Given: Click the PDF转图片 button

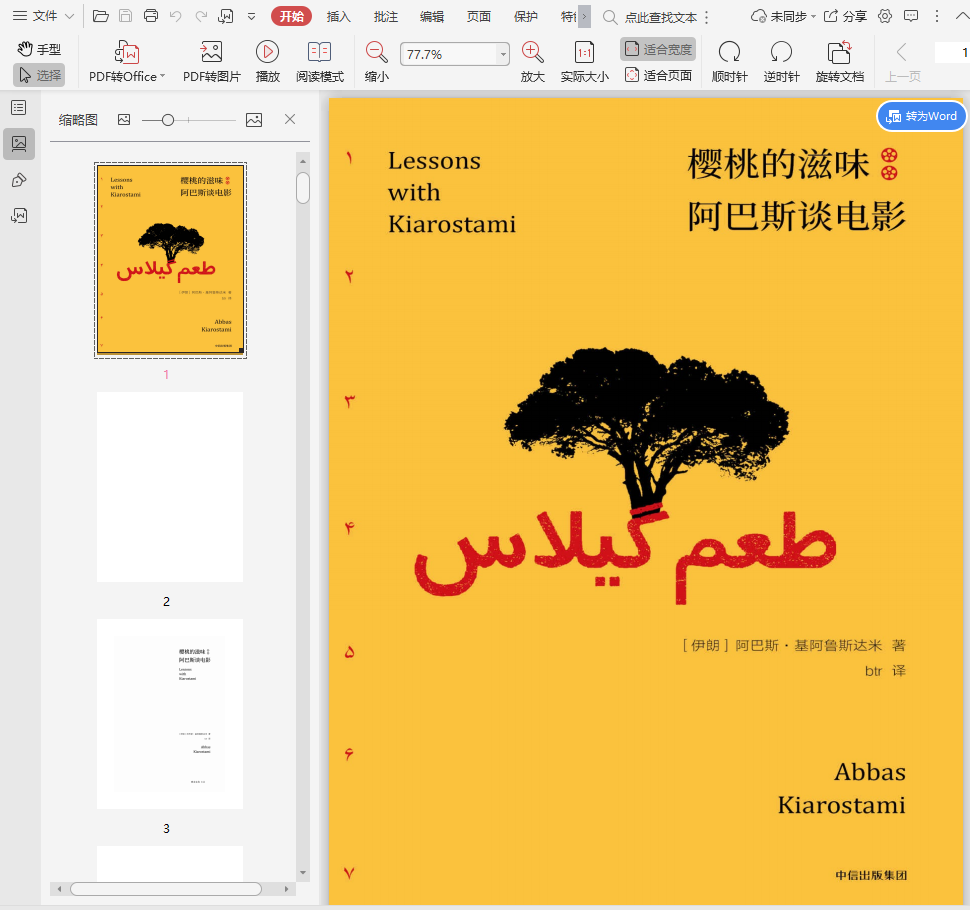Looking at the screenshot, I should [212, 61].
